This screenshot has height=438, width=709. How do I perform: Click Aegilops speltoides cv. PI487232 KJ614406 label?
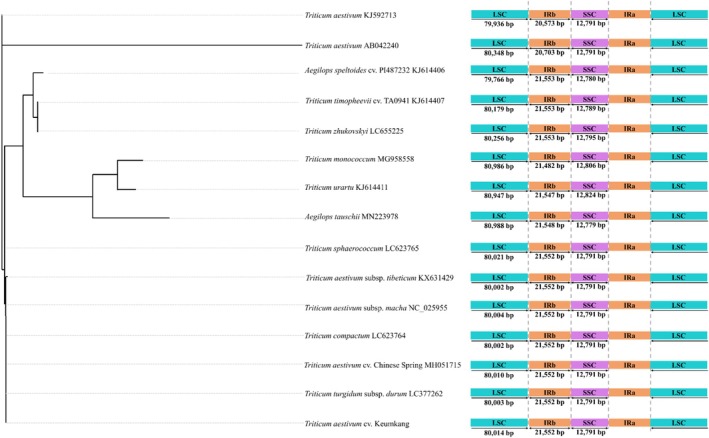point(375,71)
